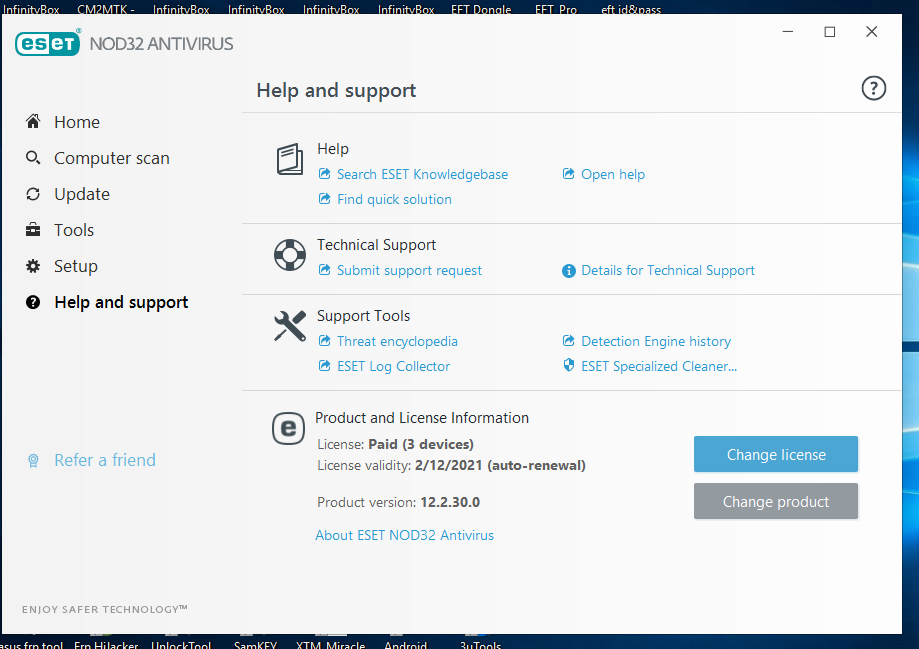Click the external-link icon beside Search ESET Knowledgebase
Screen dimensions: 919x649
tap(324, 174)
